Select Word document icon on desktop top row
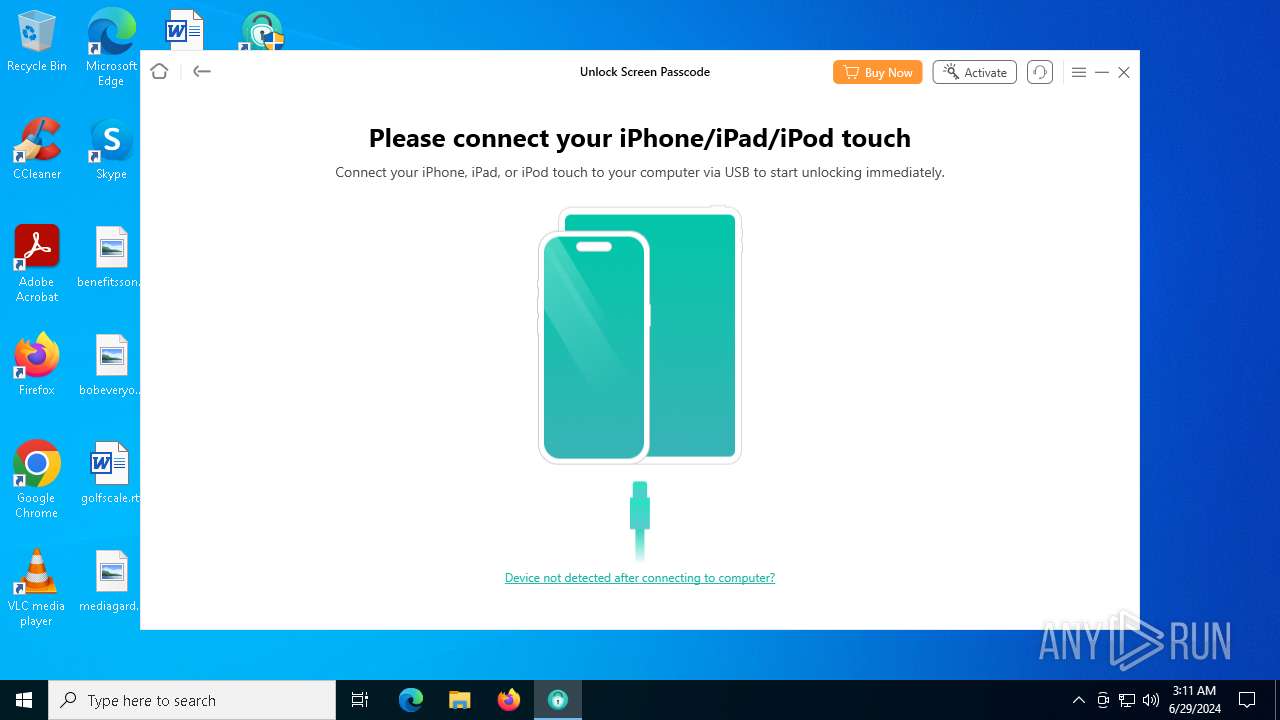 pyautogui.click(x=184, y=29)
